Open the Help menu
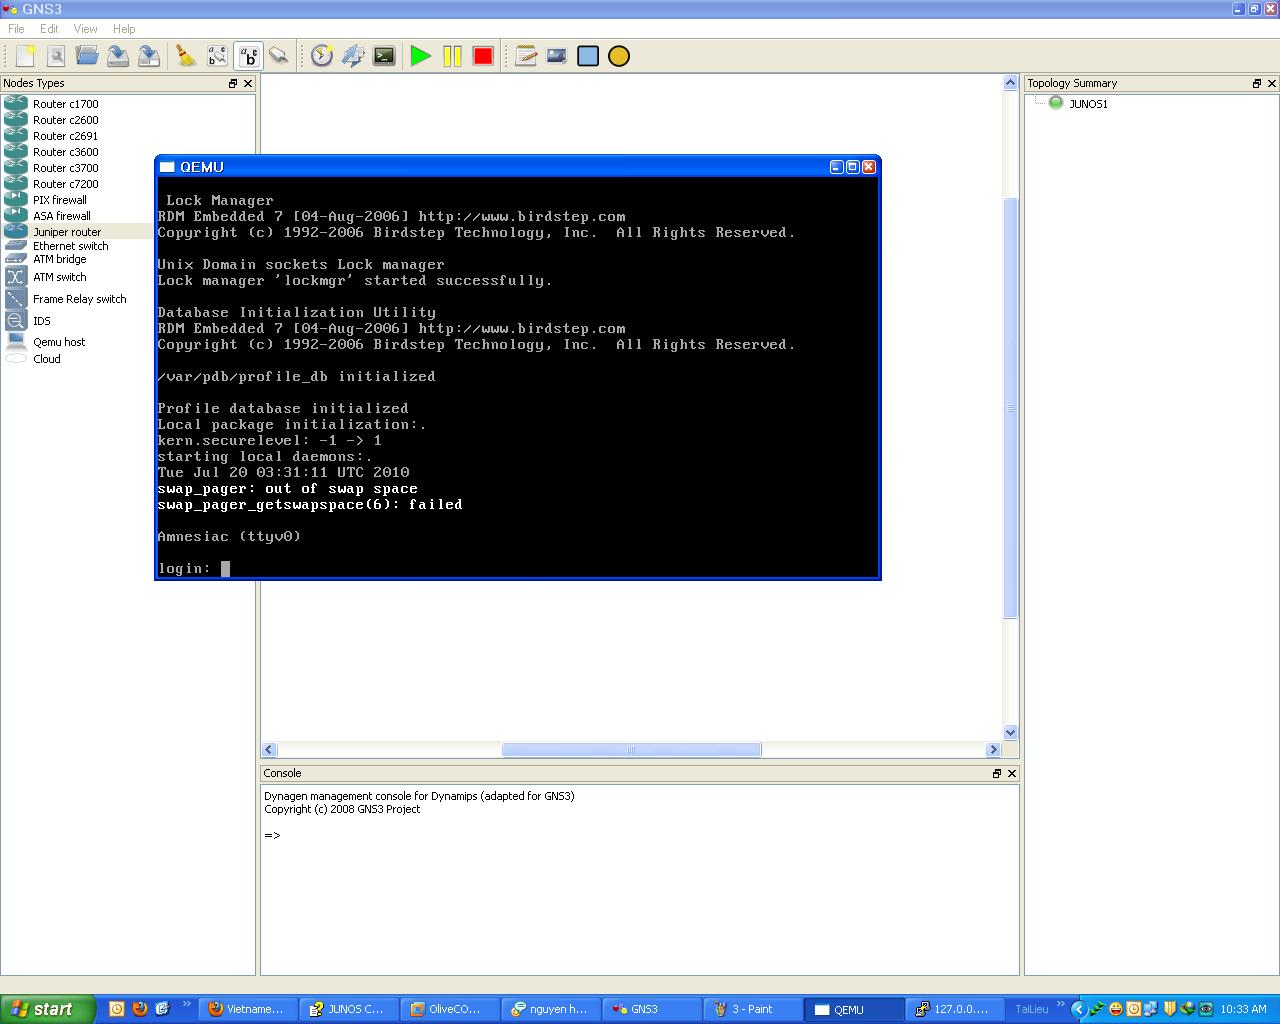Image resolution: width=1280 pixels, height=1024 pixels. (x=124, y=29)
